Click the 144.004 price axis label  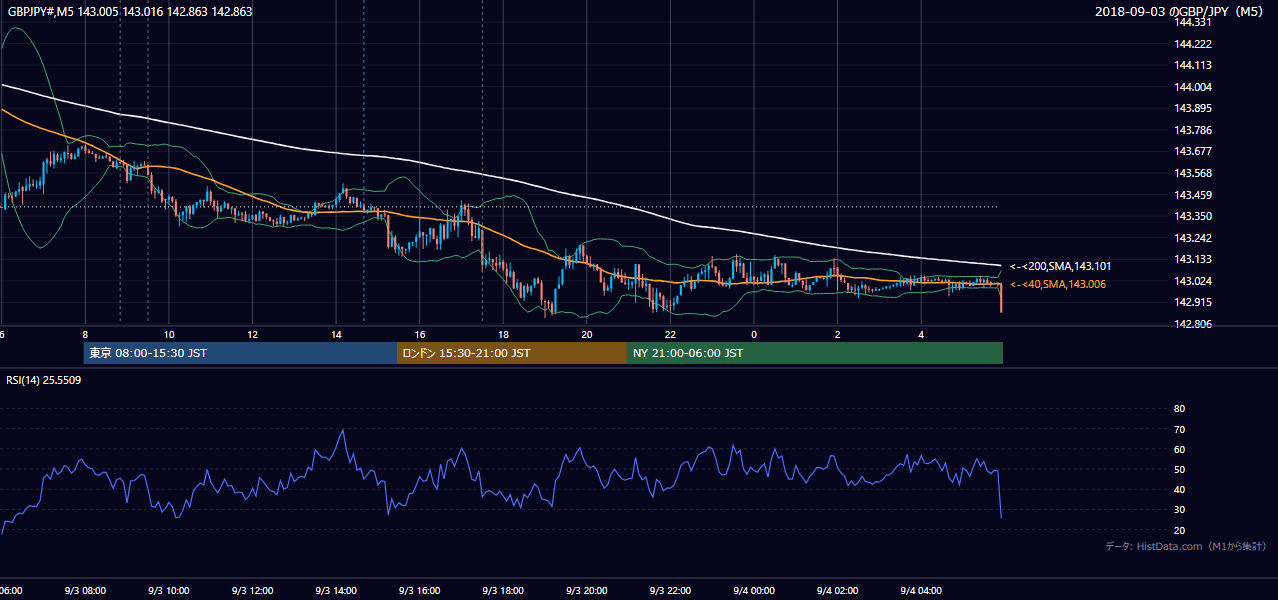click(x=1192, y=87)
